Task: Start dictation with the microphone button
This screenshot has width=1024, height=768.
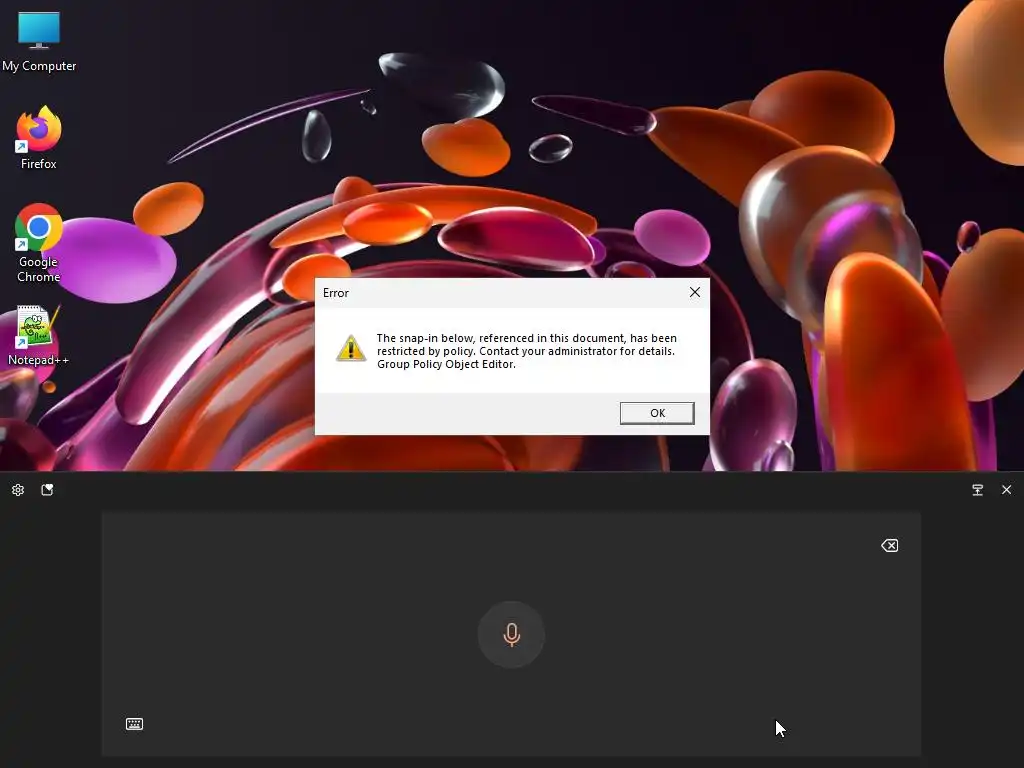Action: (x=511, y=634)
